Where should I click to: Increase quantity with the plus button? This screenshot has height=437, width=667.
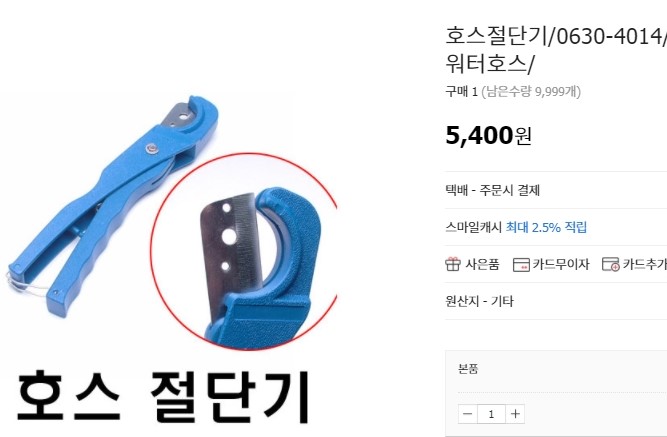tap(515, 414)
